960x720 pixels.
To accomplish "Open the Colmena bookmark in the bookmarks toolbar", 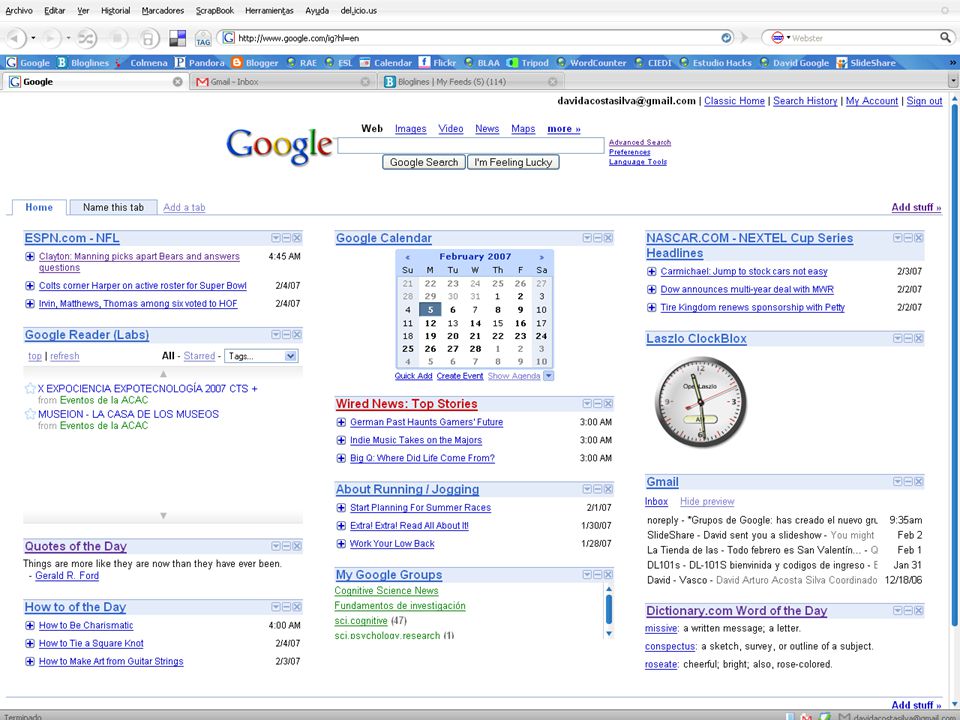I will 141,62.
